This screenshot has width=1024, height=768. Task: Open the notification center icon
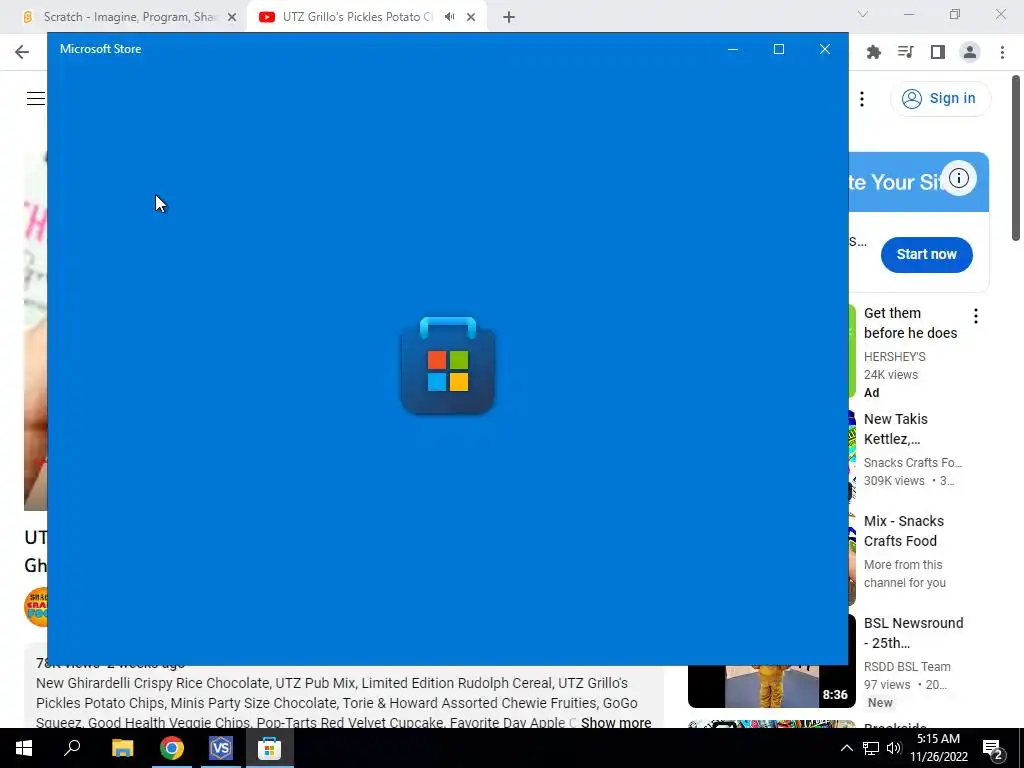(993, 748)
